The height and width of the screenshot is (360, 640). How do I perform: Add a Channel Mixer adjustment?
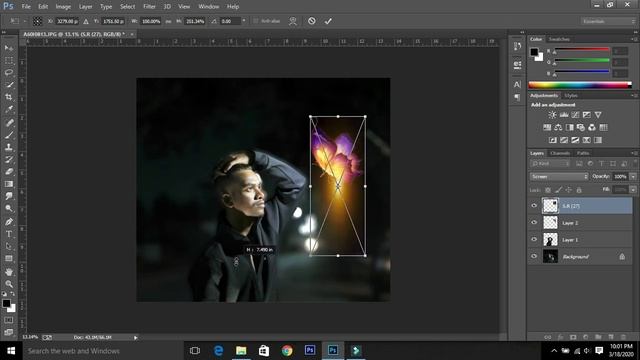592,127
